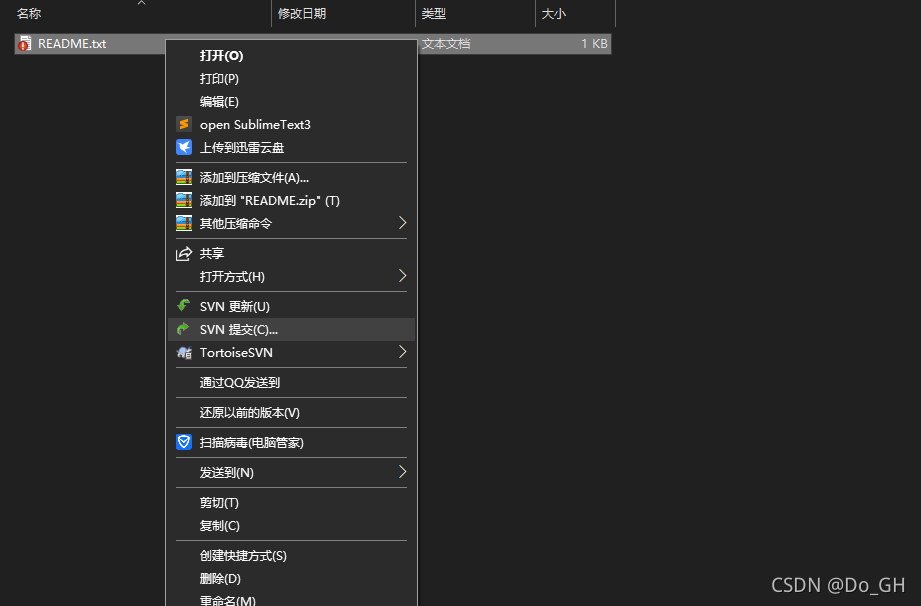The image size is (921, 606).
Task: Select 还原以前的版本(V) menu entry
Action: [x=291, y=412]
